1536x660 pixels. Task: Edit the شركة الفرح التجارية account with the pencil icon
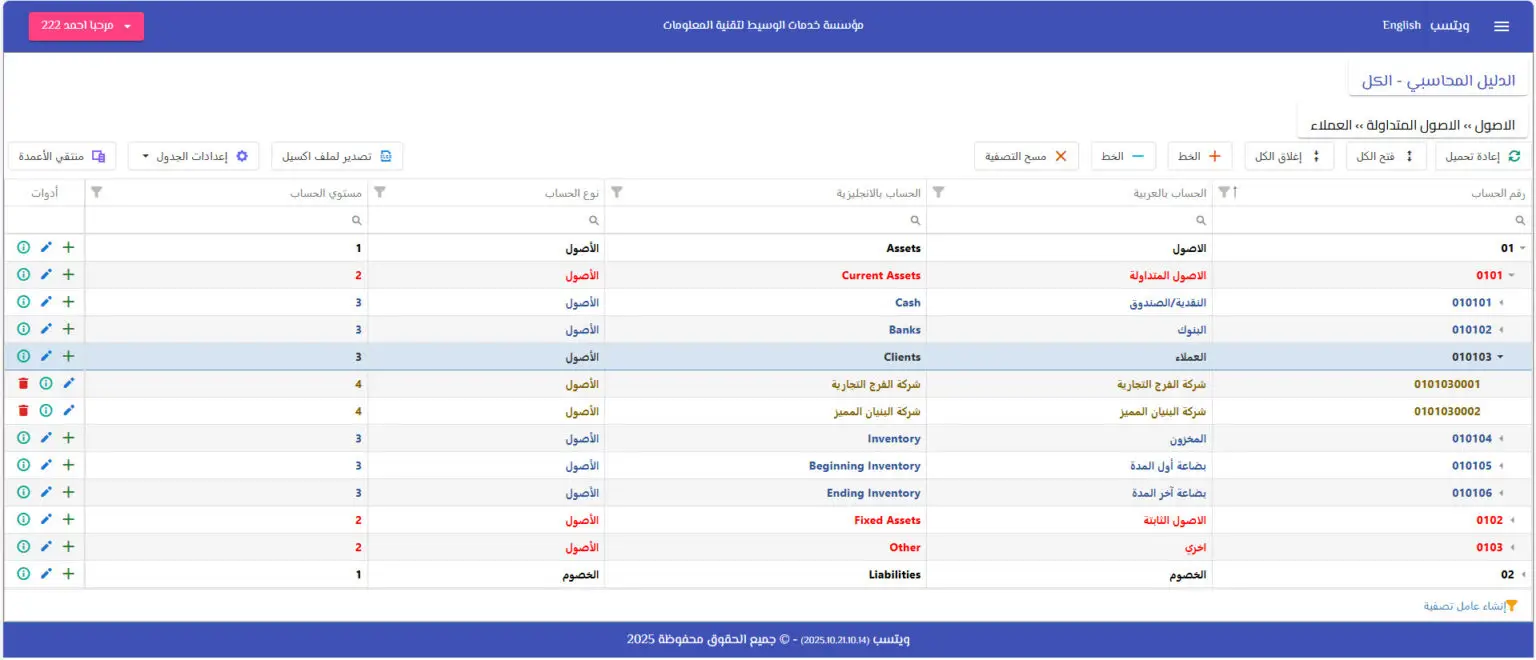68,384
